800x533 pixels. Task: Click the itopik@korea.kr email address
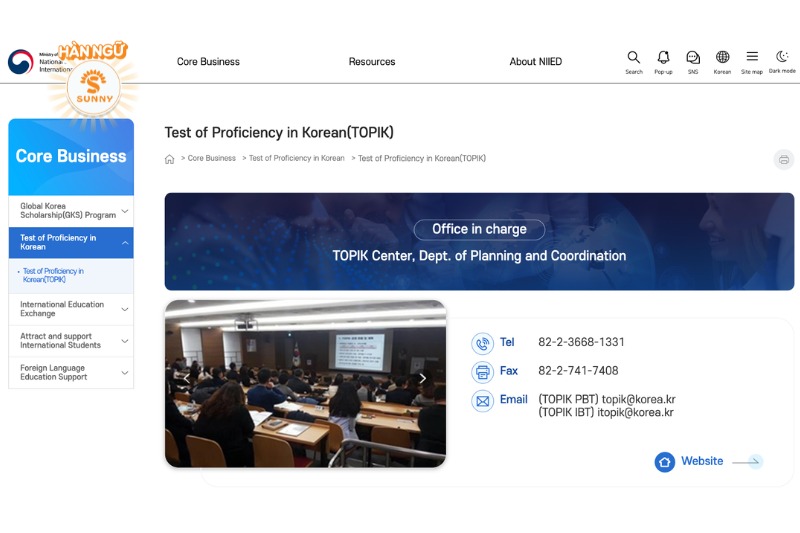point(635,412)
